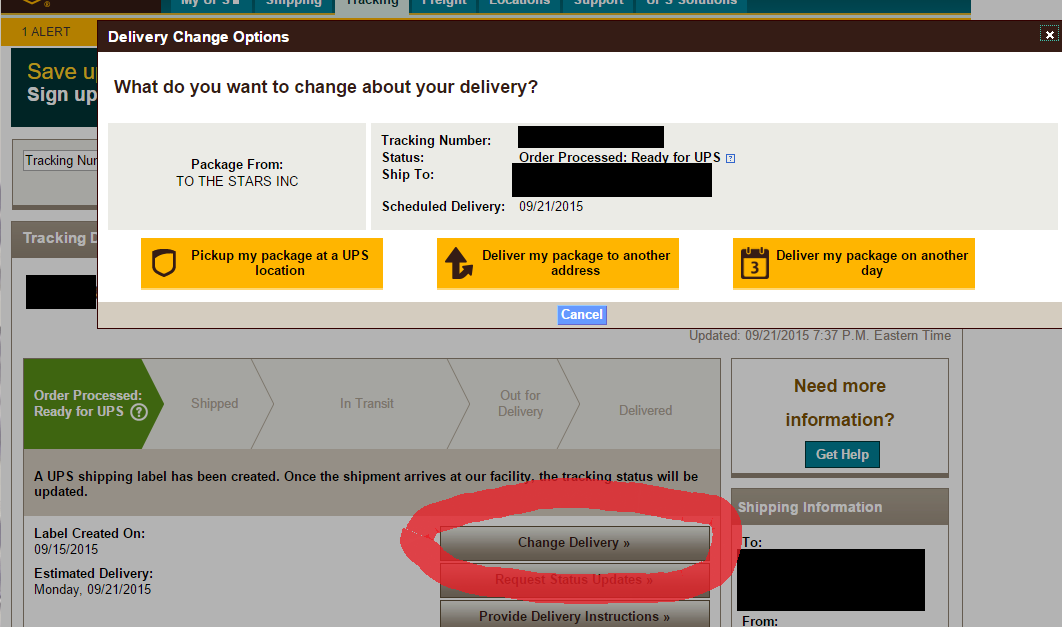Screen dimensions: 1062x627
Task: Click the shield icon on Pickup button
Action: point(164,263)
